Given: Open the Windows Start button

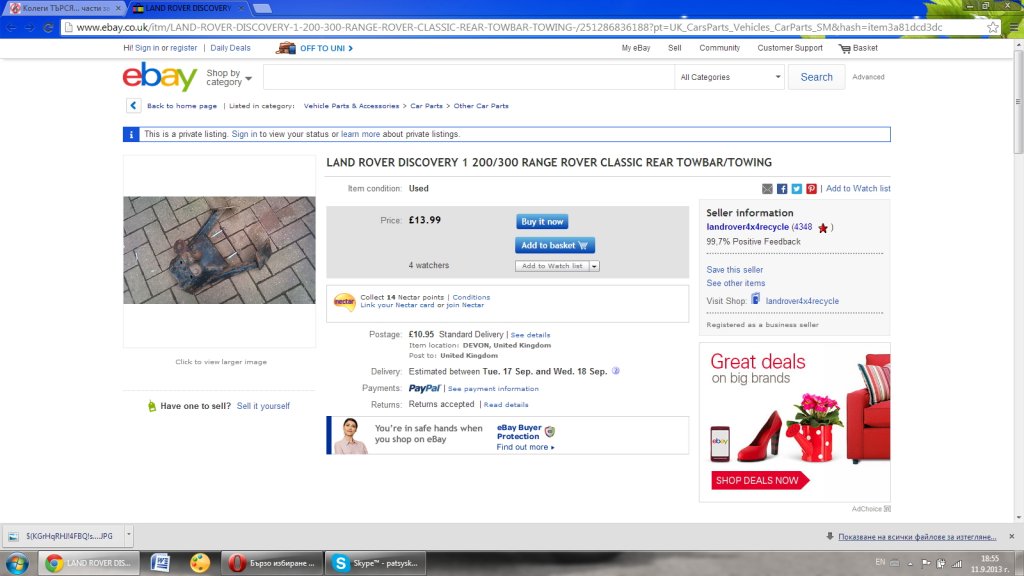Looking at the screenshot, I should click(x=17, y=563).
